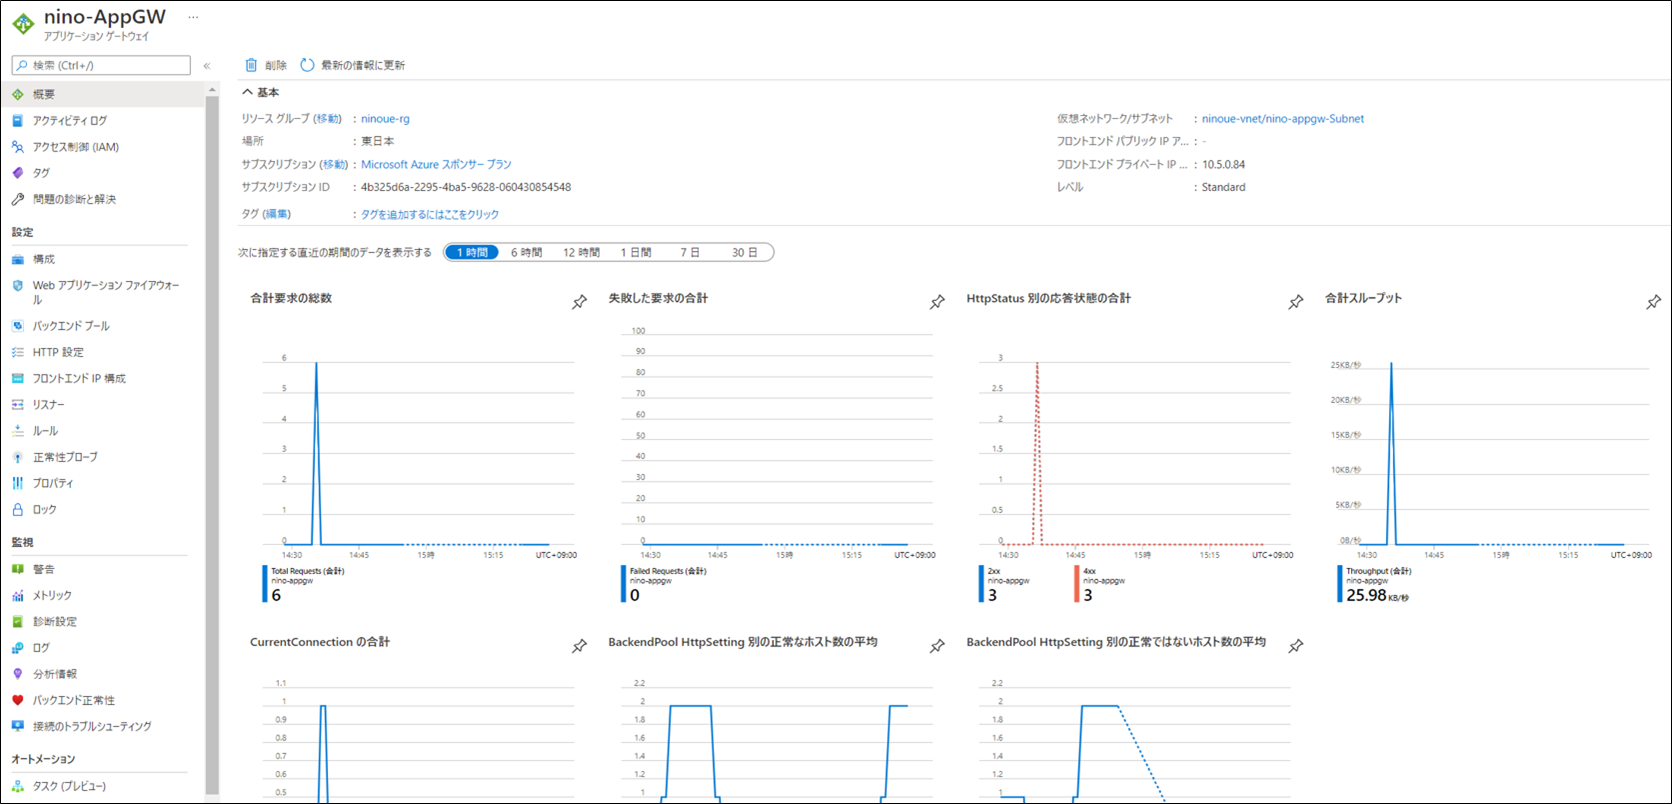Image resolution: width=1672 pixels, height=804 pixels.
Task: Click the HTTP 設定 icon
Action: [x=18, y=352]
